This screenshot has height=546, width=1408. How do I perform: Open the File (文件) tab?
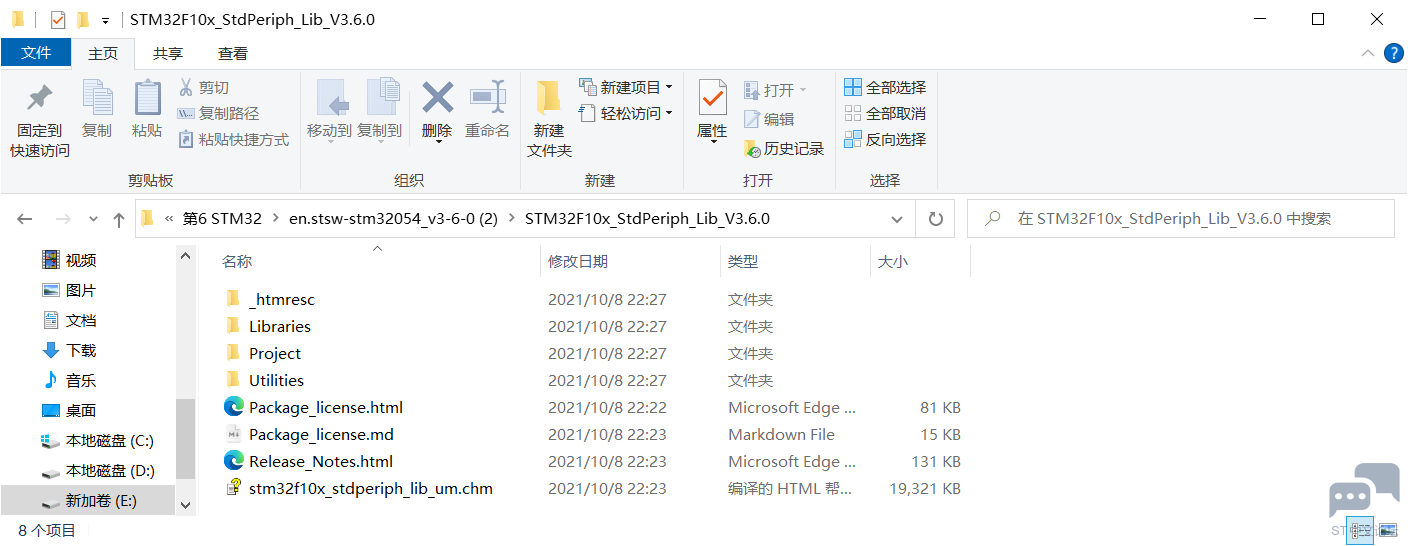click(36, 53)
